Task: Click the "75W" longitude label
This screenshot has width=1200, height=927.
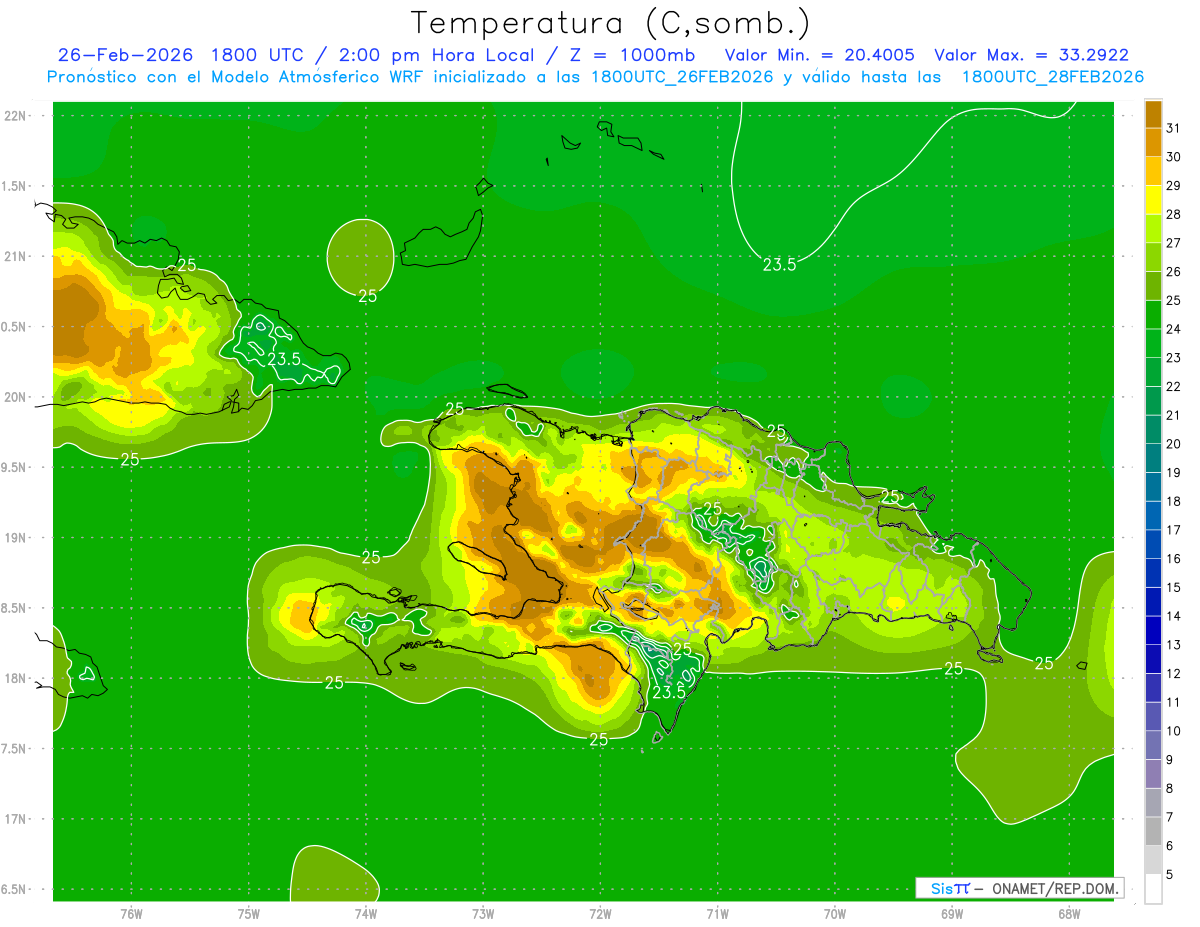Action: tap(249, 914)
